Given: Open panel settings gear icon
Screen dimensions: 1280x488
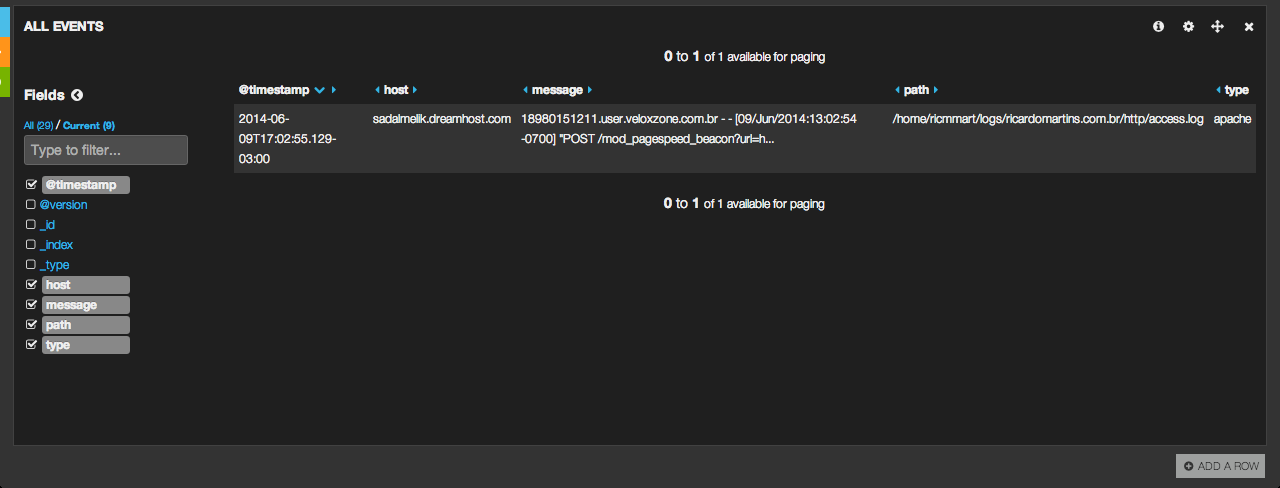Looking at the screenshot, I should click(x=1188, y=27).
